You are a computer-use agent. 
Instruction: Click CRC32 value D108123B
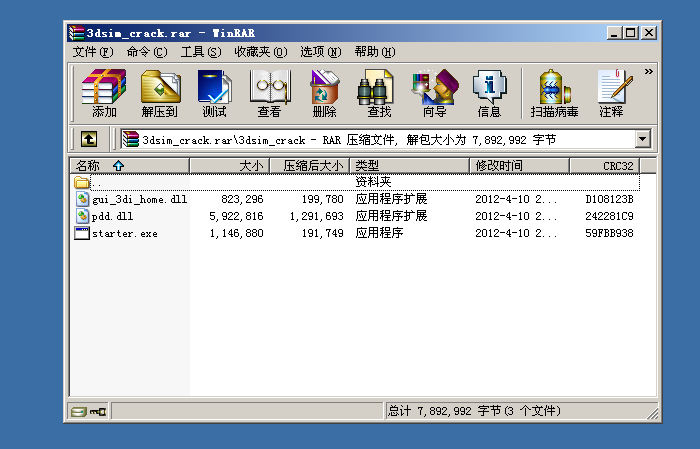(609, 199)
